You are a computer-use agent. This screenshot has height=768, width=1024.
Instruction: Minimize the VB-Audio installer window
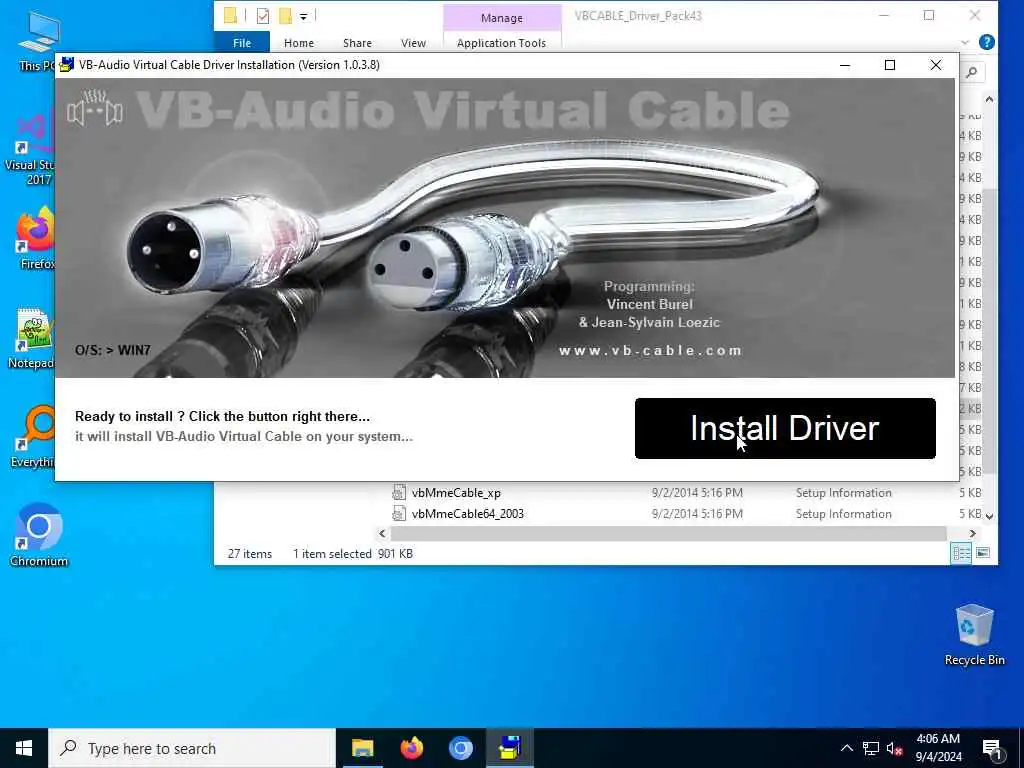tap(844, 65)
